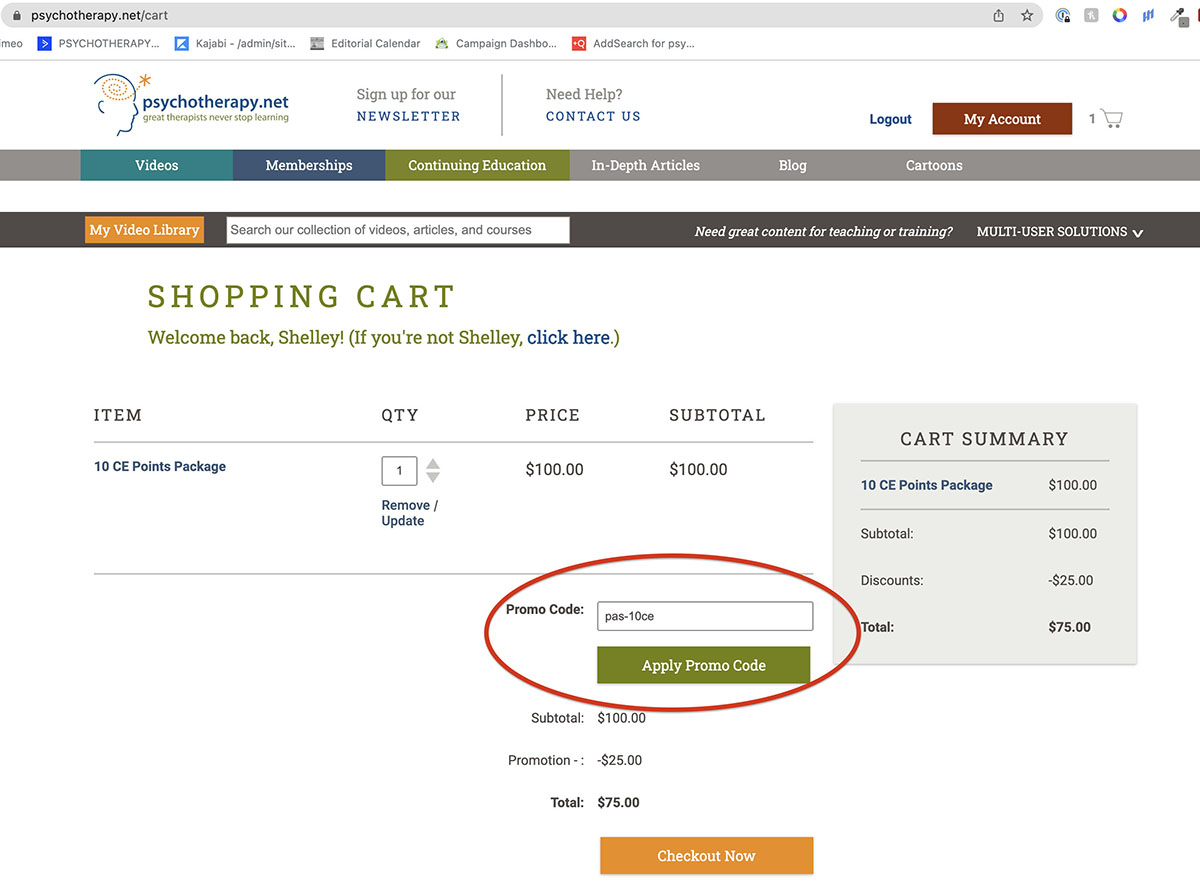The image size is (1200, 894).
Task: Go to the Blog tab
Action: click(x=792, y=165)
